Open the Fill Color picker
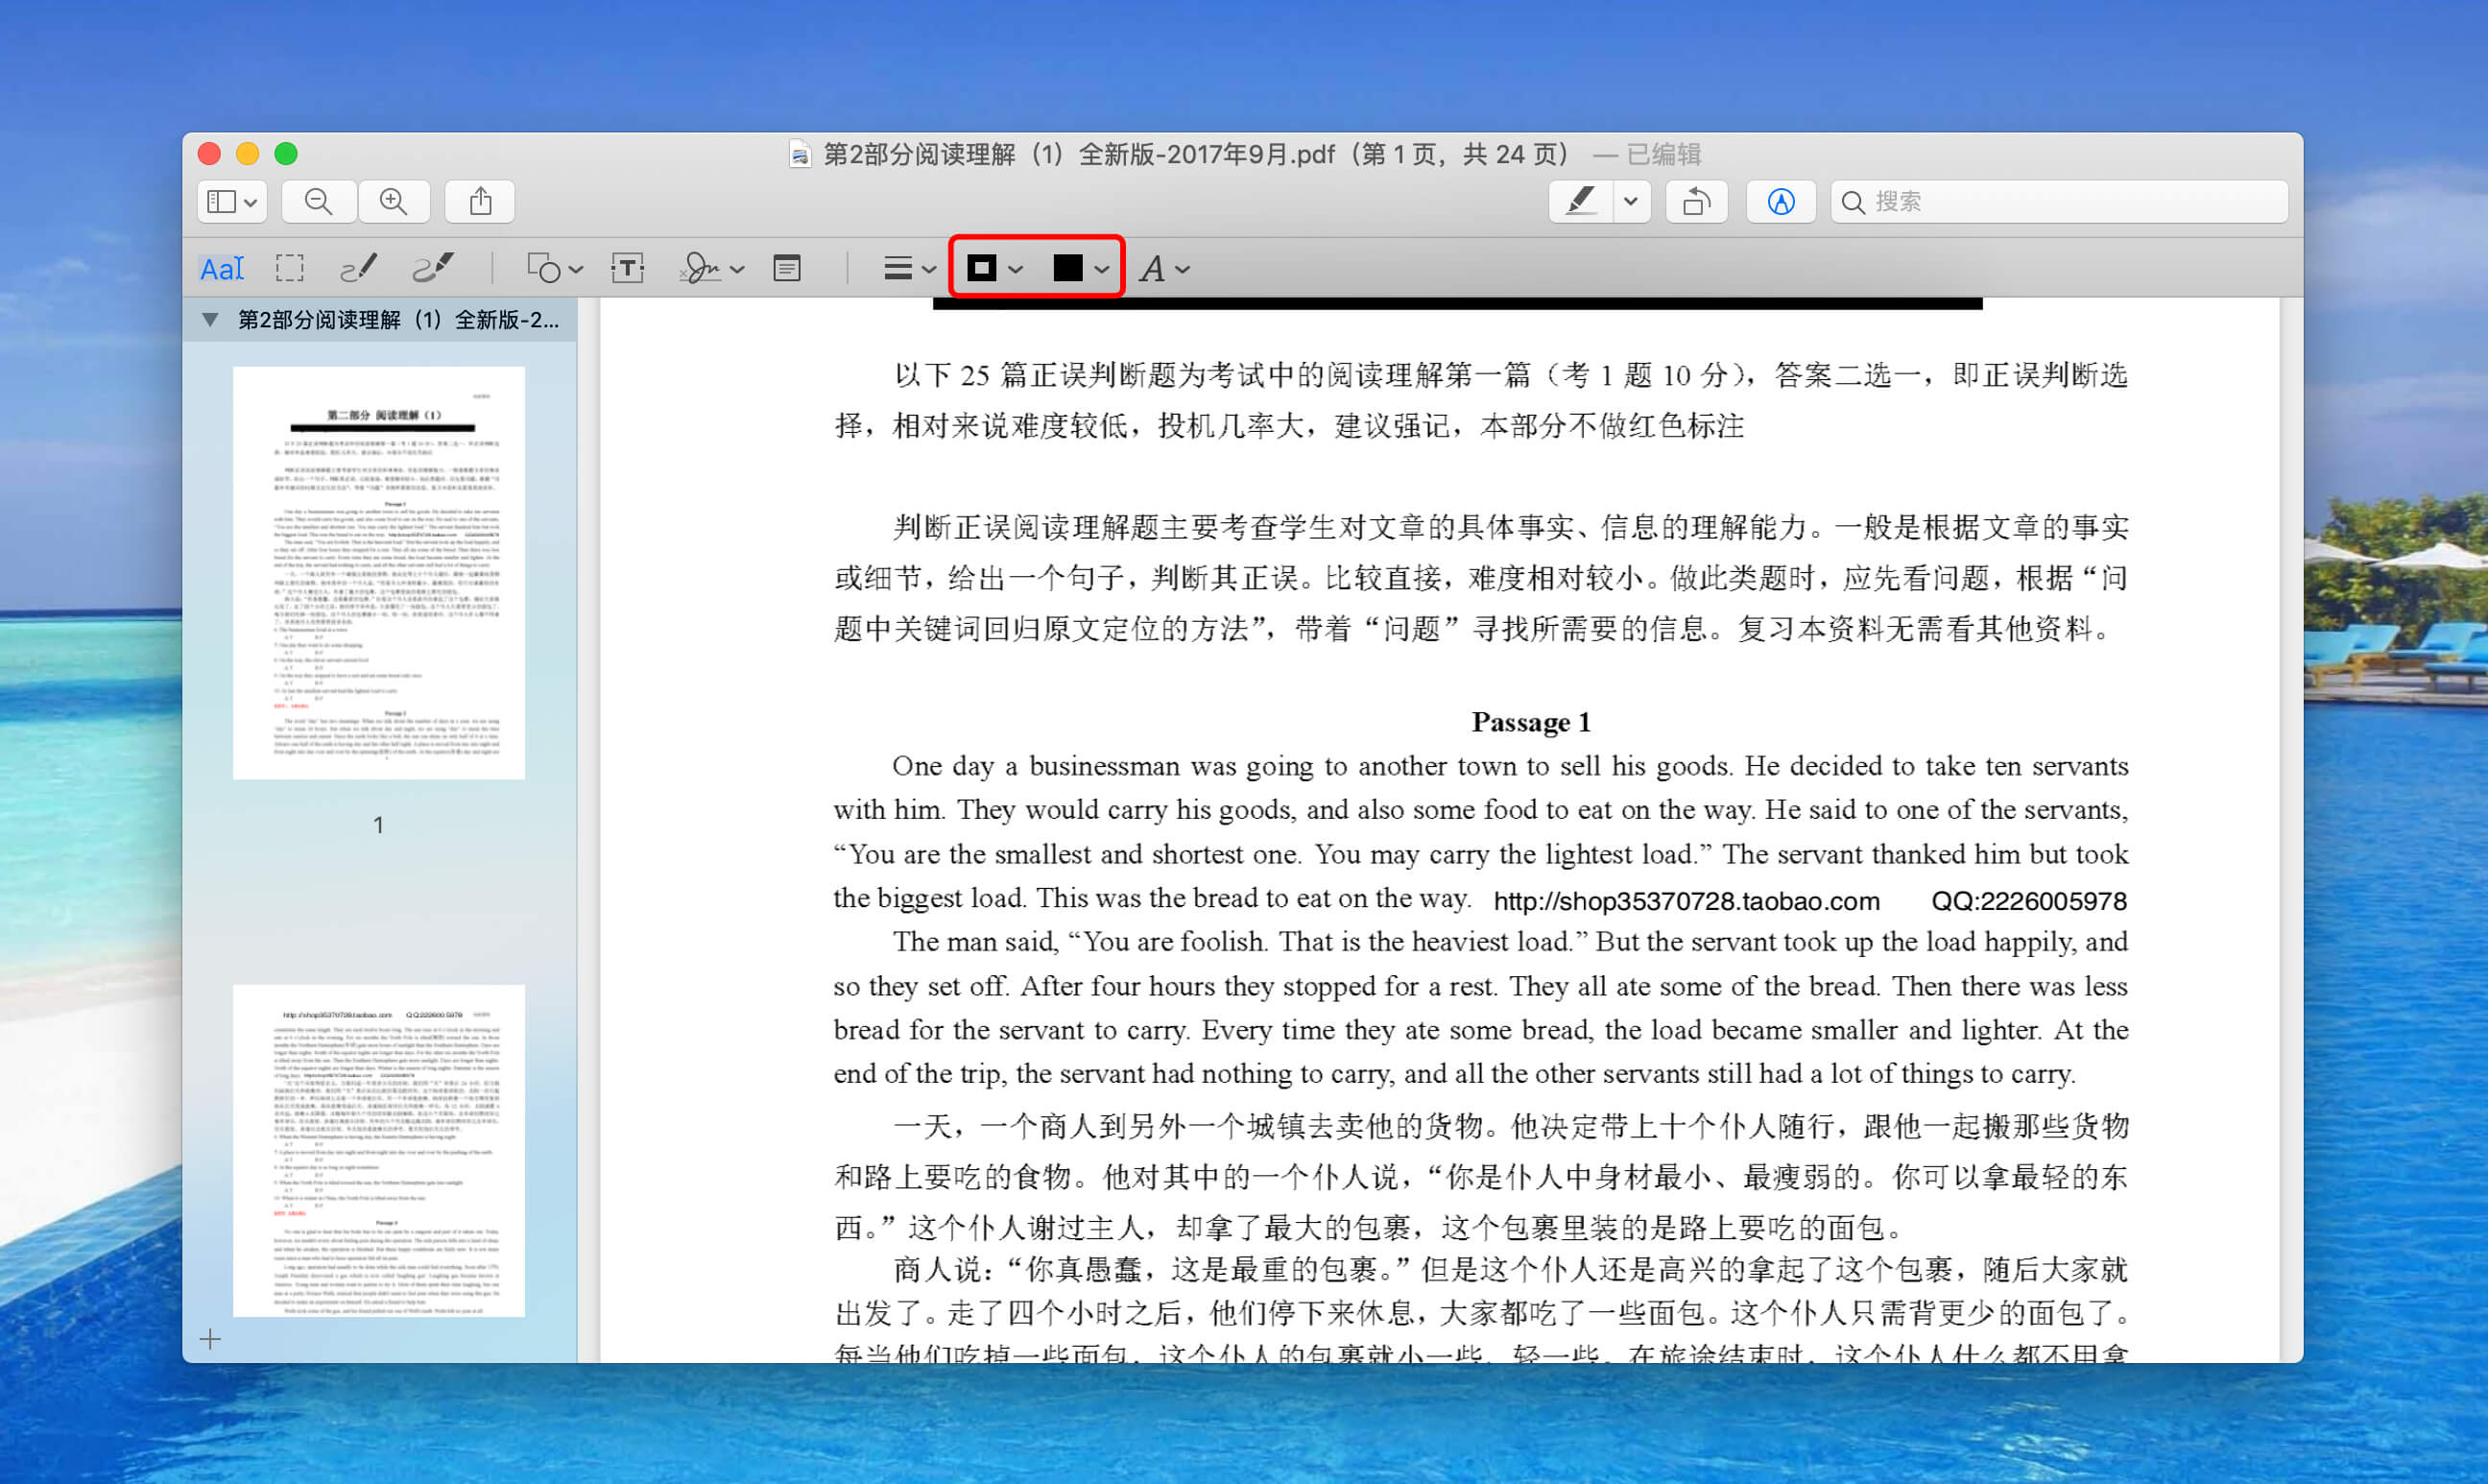The height and width of the screenshot is (1484, 2488). click(x=1080, y=268)
